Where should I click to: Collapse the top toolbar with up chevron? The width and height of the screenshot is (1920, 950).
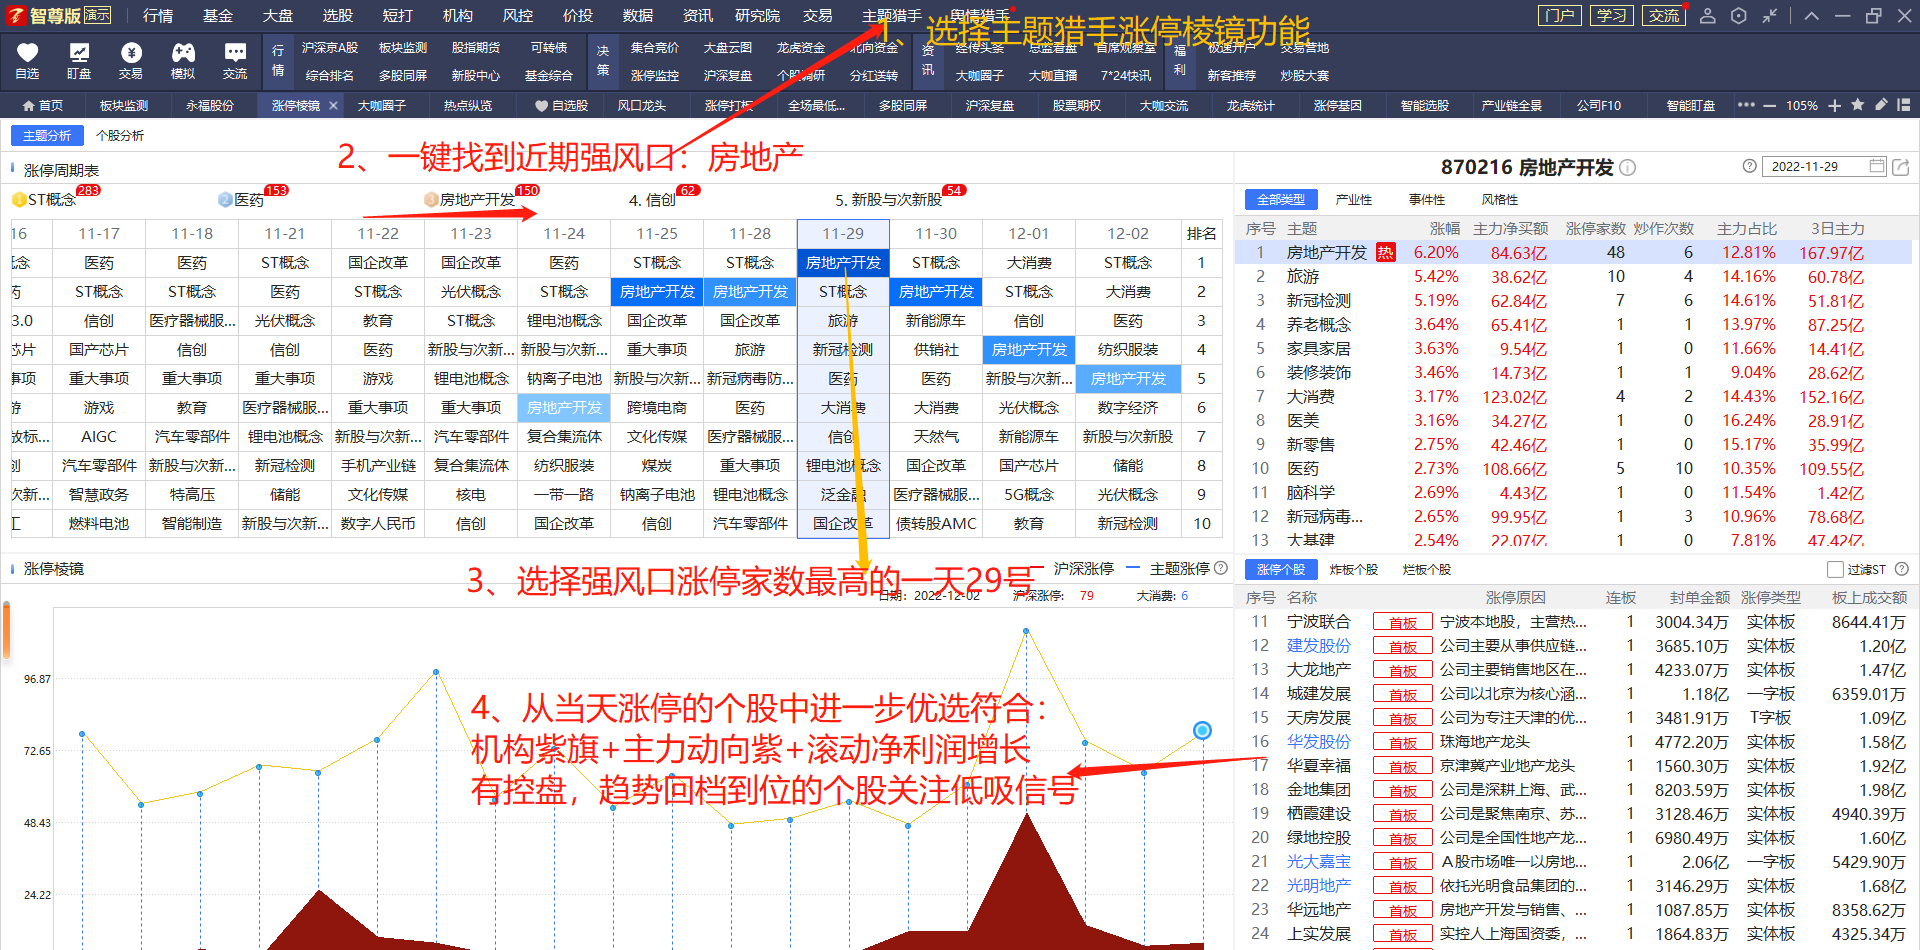[x=1812, y=16]
